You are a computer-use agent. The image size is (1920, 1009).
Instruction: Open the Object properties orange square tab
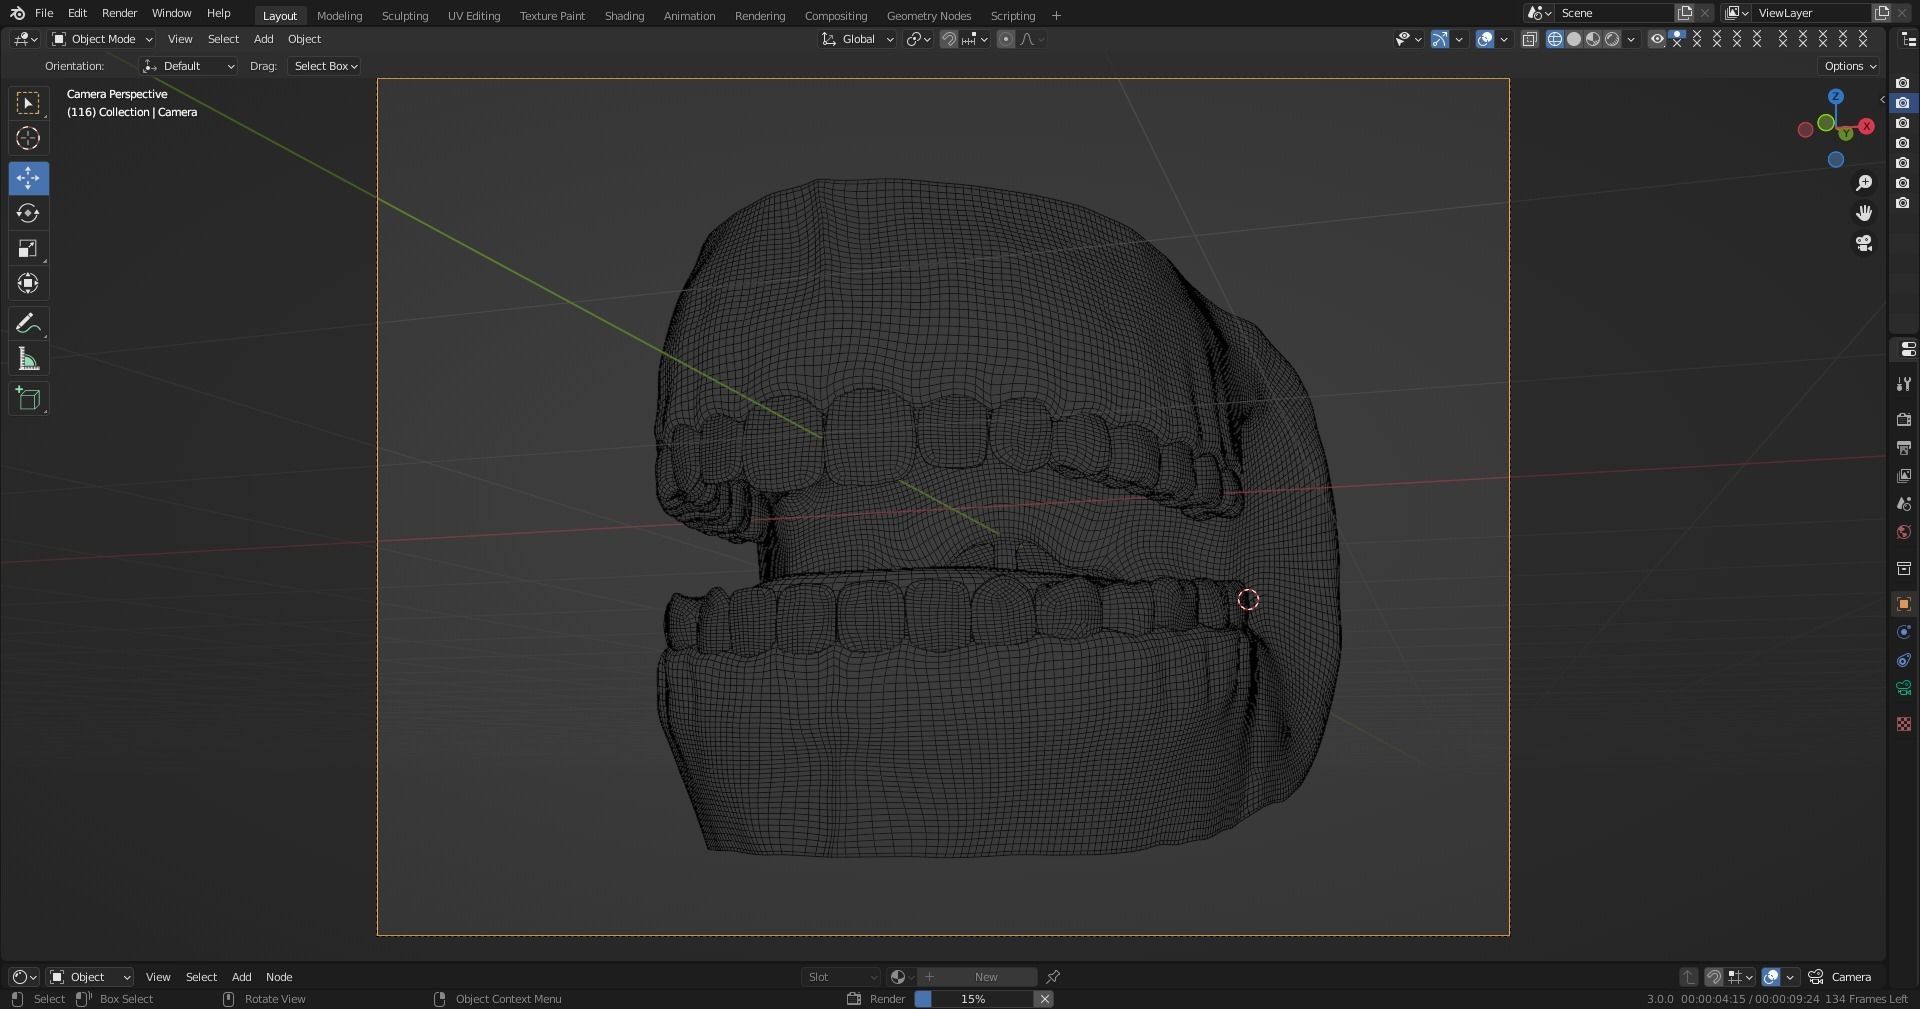click(x=1904, y=604)
